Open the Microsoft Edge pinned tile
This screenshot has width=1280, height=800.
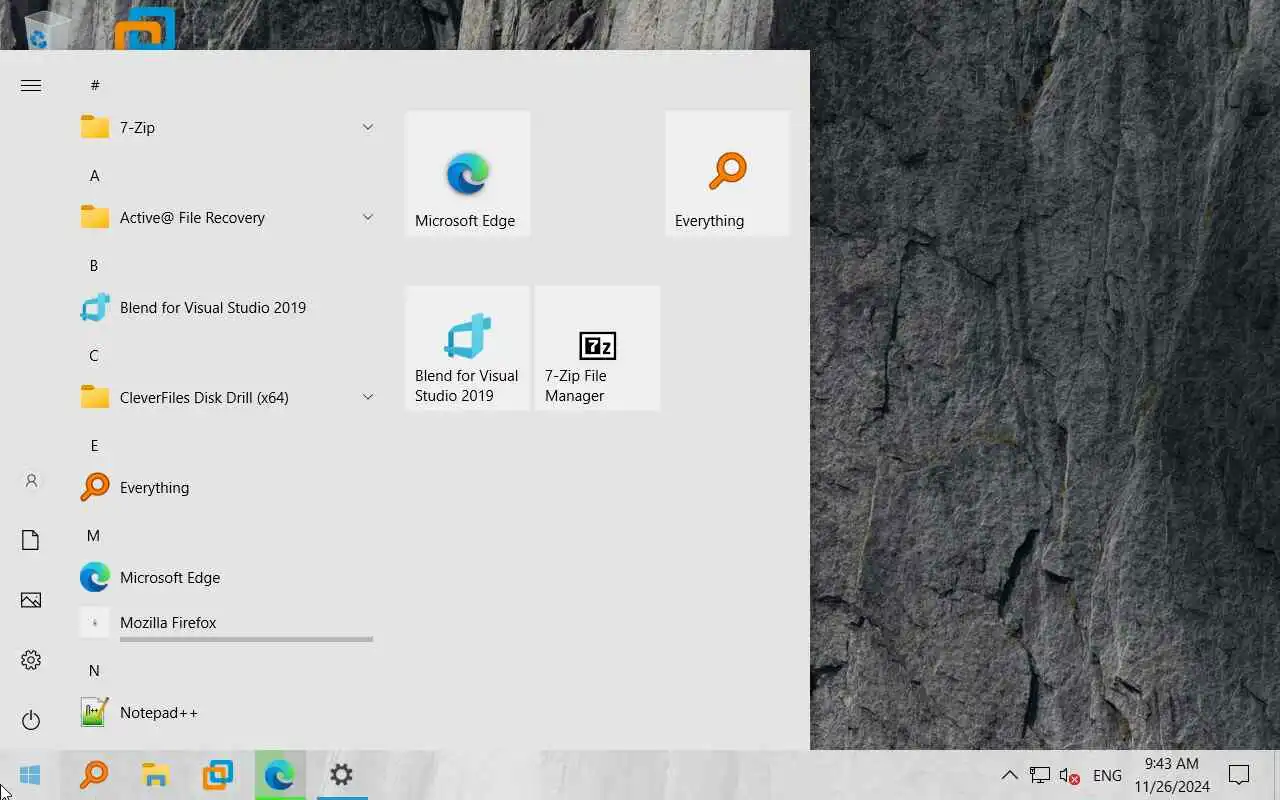point(467,173)
